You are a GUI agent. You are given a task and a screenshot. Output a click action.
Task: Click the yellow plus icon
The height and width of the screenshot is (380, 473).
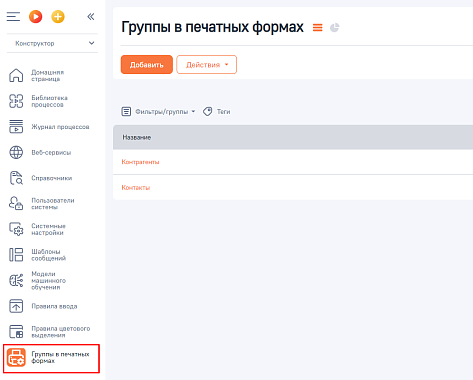click(58, 16)
